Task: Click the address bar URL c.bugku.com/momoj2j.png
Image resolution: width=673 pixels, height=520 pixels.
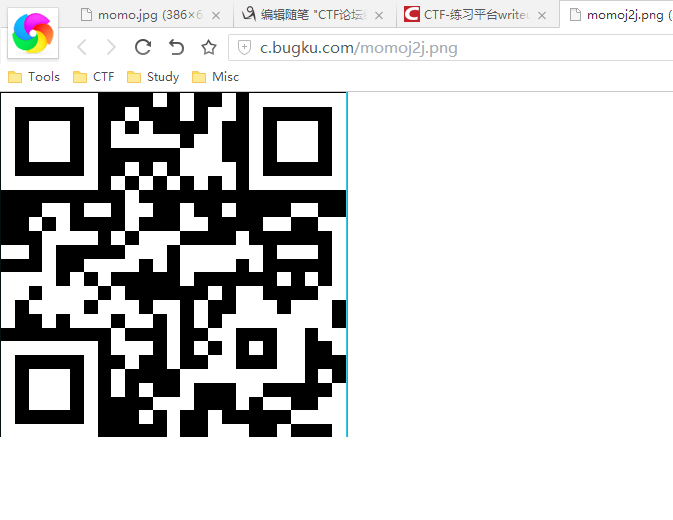Action: tap(359, 48)
